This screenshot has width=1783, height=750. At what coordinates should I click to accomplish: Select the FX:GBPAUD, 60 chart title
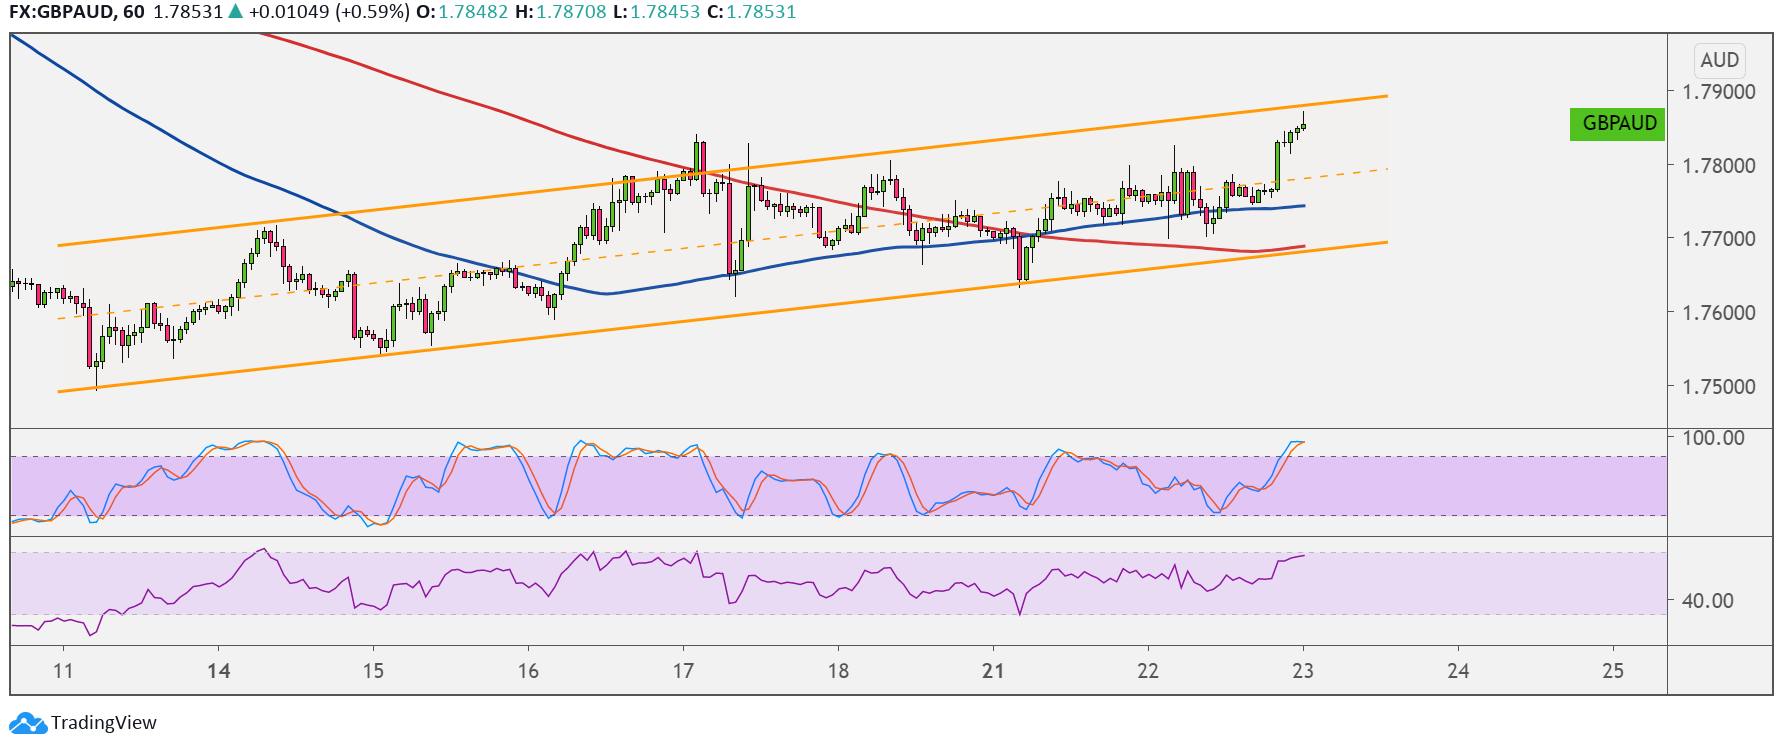(x=76, y=12)
